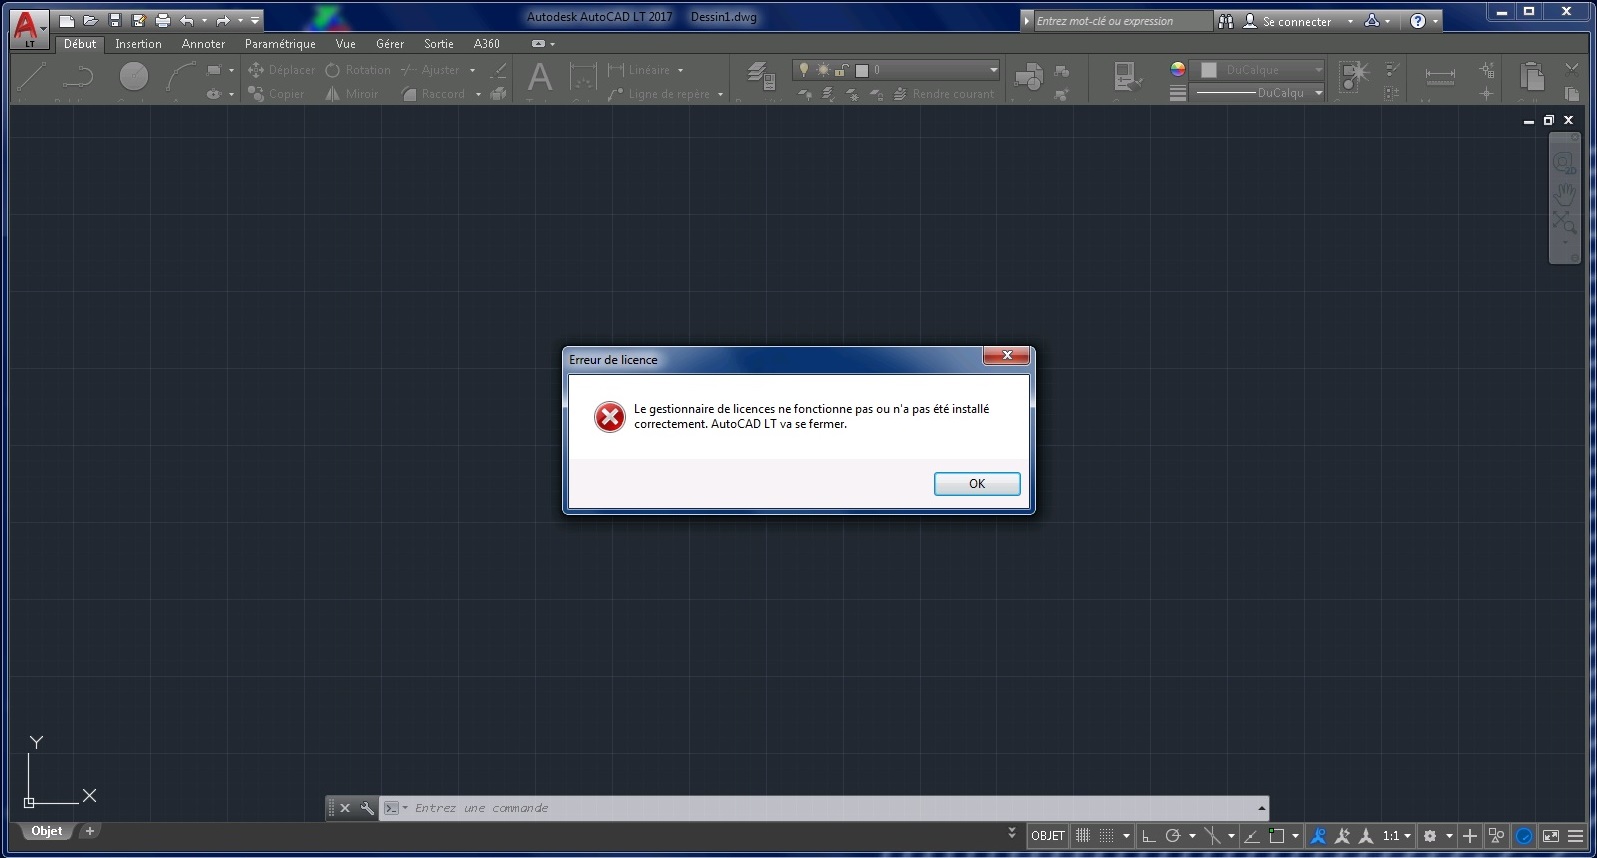Open the Sortie ribbon tab
Viewport: 1597px width, 858px height.
tap(438, 44)
